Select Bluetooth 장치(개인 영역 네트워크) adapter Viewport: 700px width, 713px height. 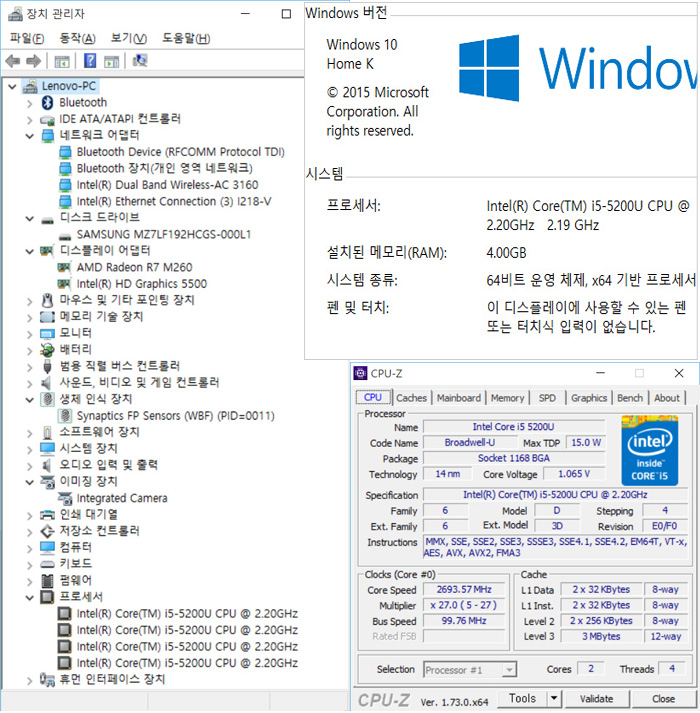(x=164, y=169)
